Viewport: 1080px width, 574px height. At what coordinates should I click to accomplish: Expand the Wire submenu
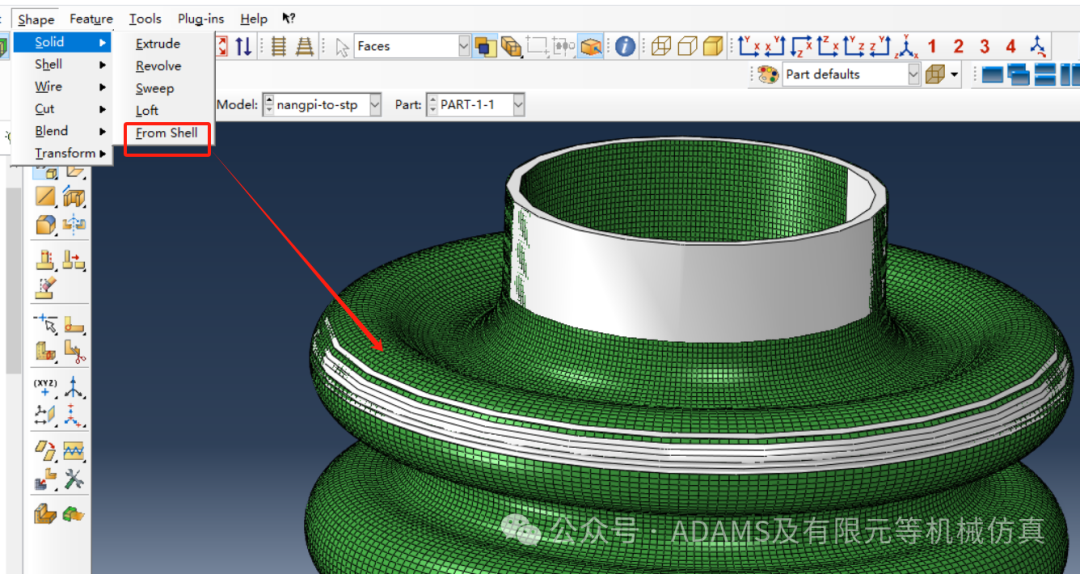pyautogui.click(x=62, y=87)
